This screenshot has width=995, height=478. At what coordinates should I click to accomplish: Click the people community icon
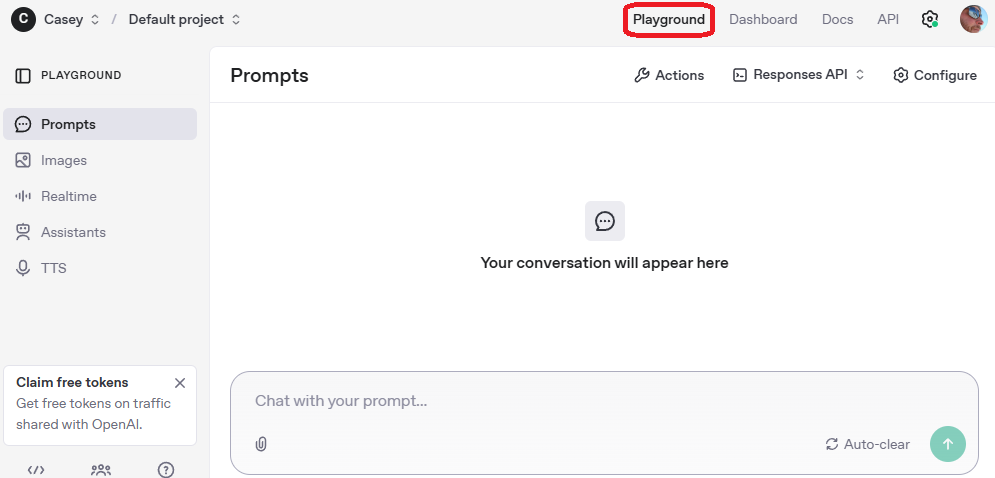(101, 469)
